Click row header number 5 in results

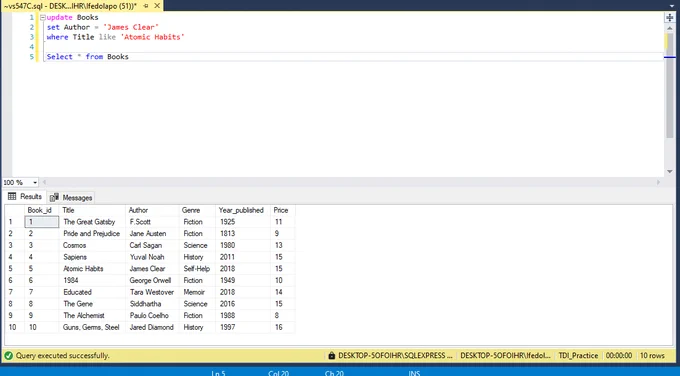[x=14, y=269]
